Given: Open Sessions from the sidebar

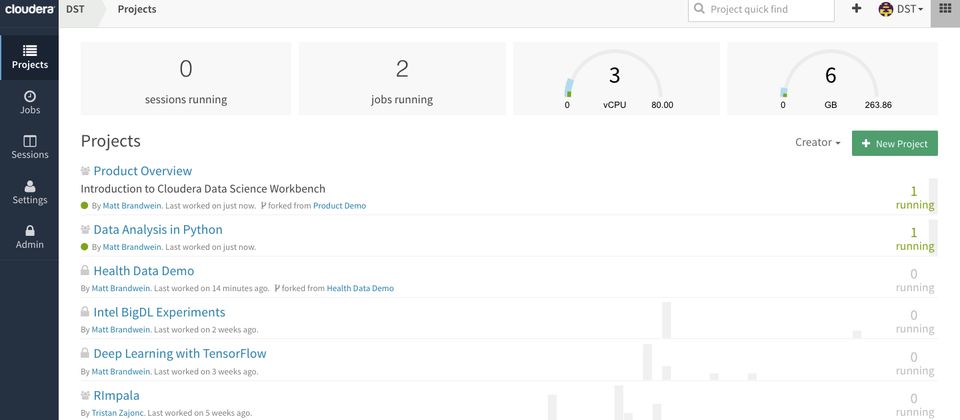Looking at the screenshot, I should click(29, 147).
